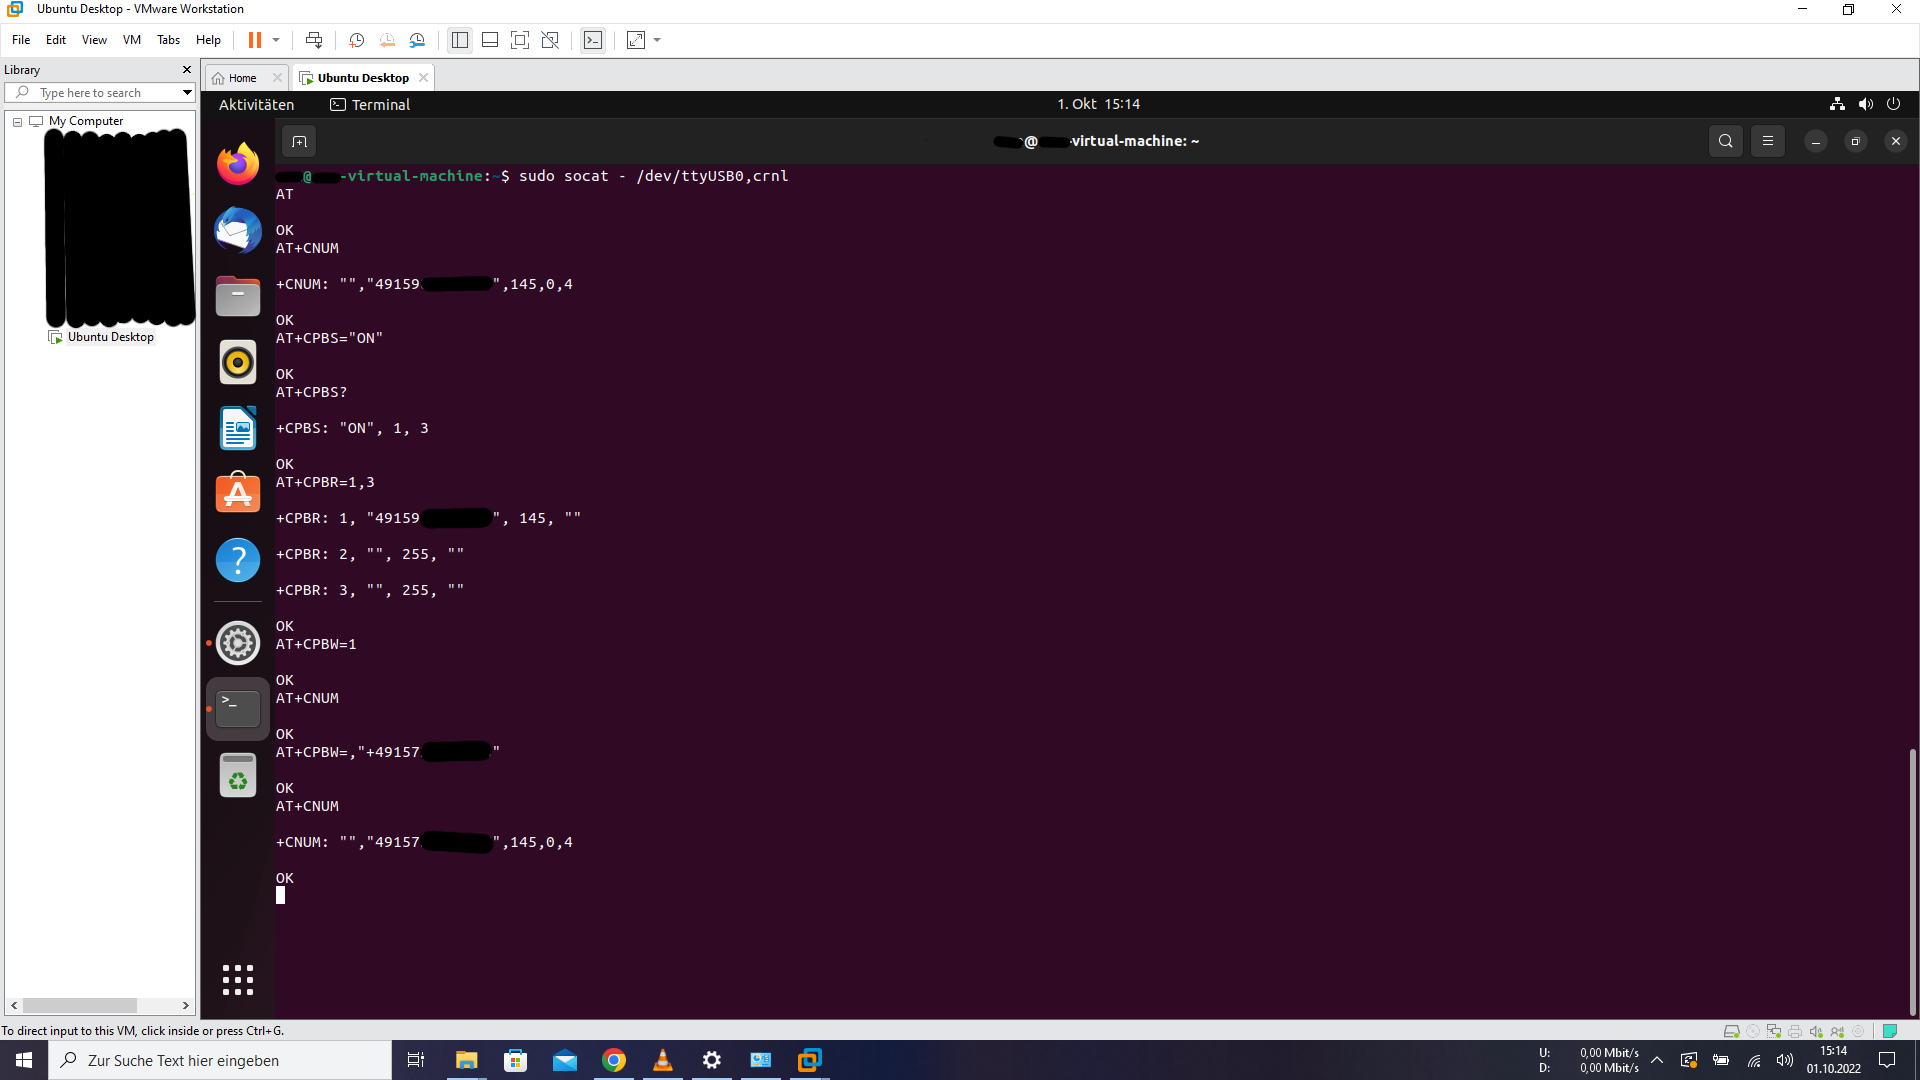Search in terminal with magnifier icon
The height and width of the screenshot is (1080, 1920).
[1725, 141]
